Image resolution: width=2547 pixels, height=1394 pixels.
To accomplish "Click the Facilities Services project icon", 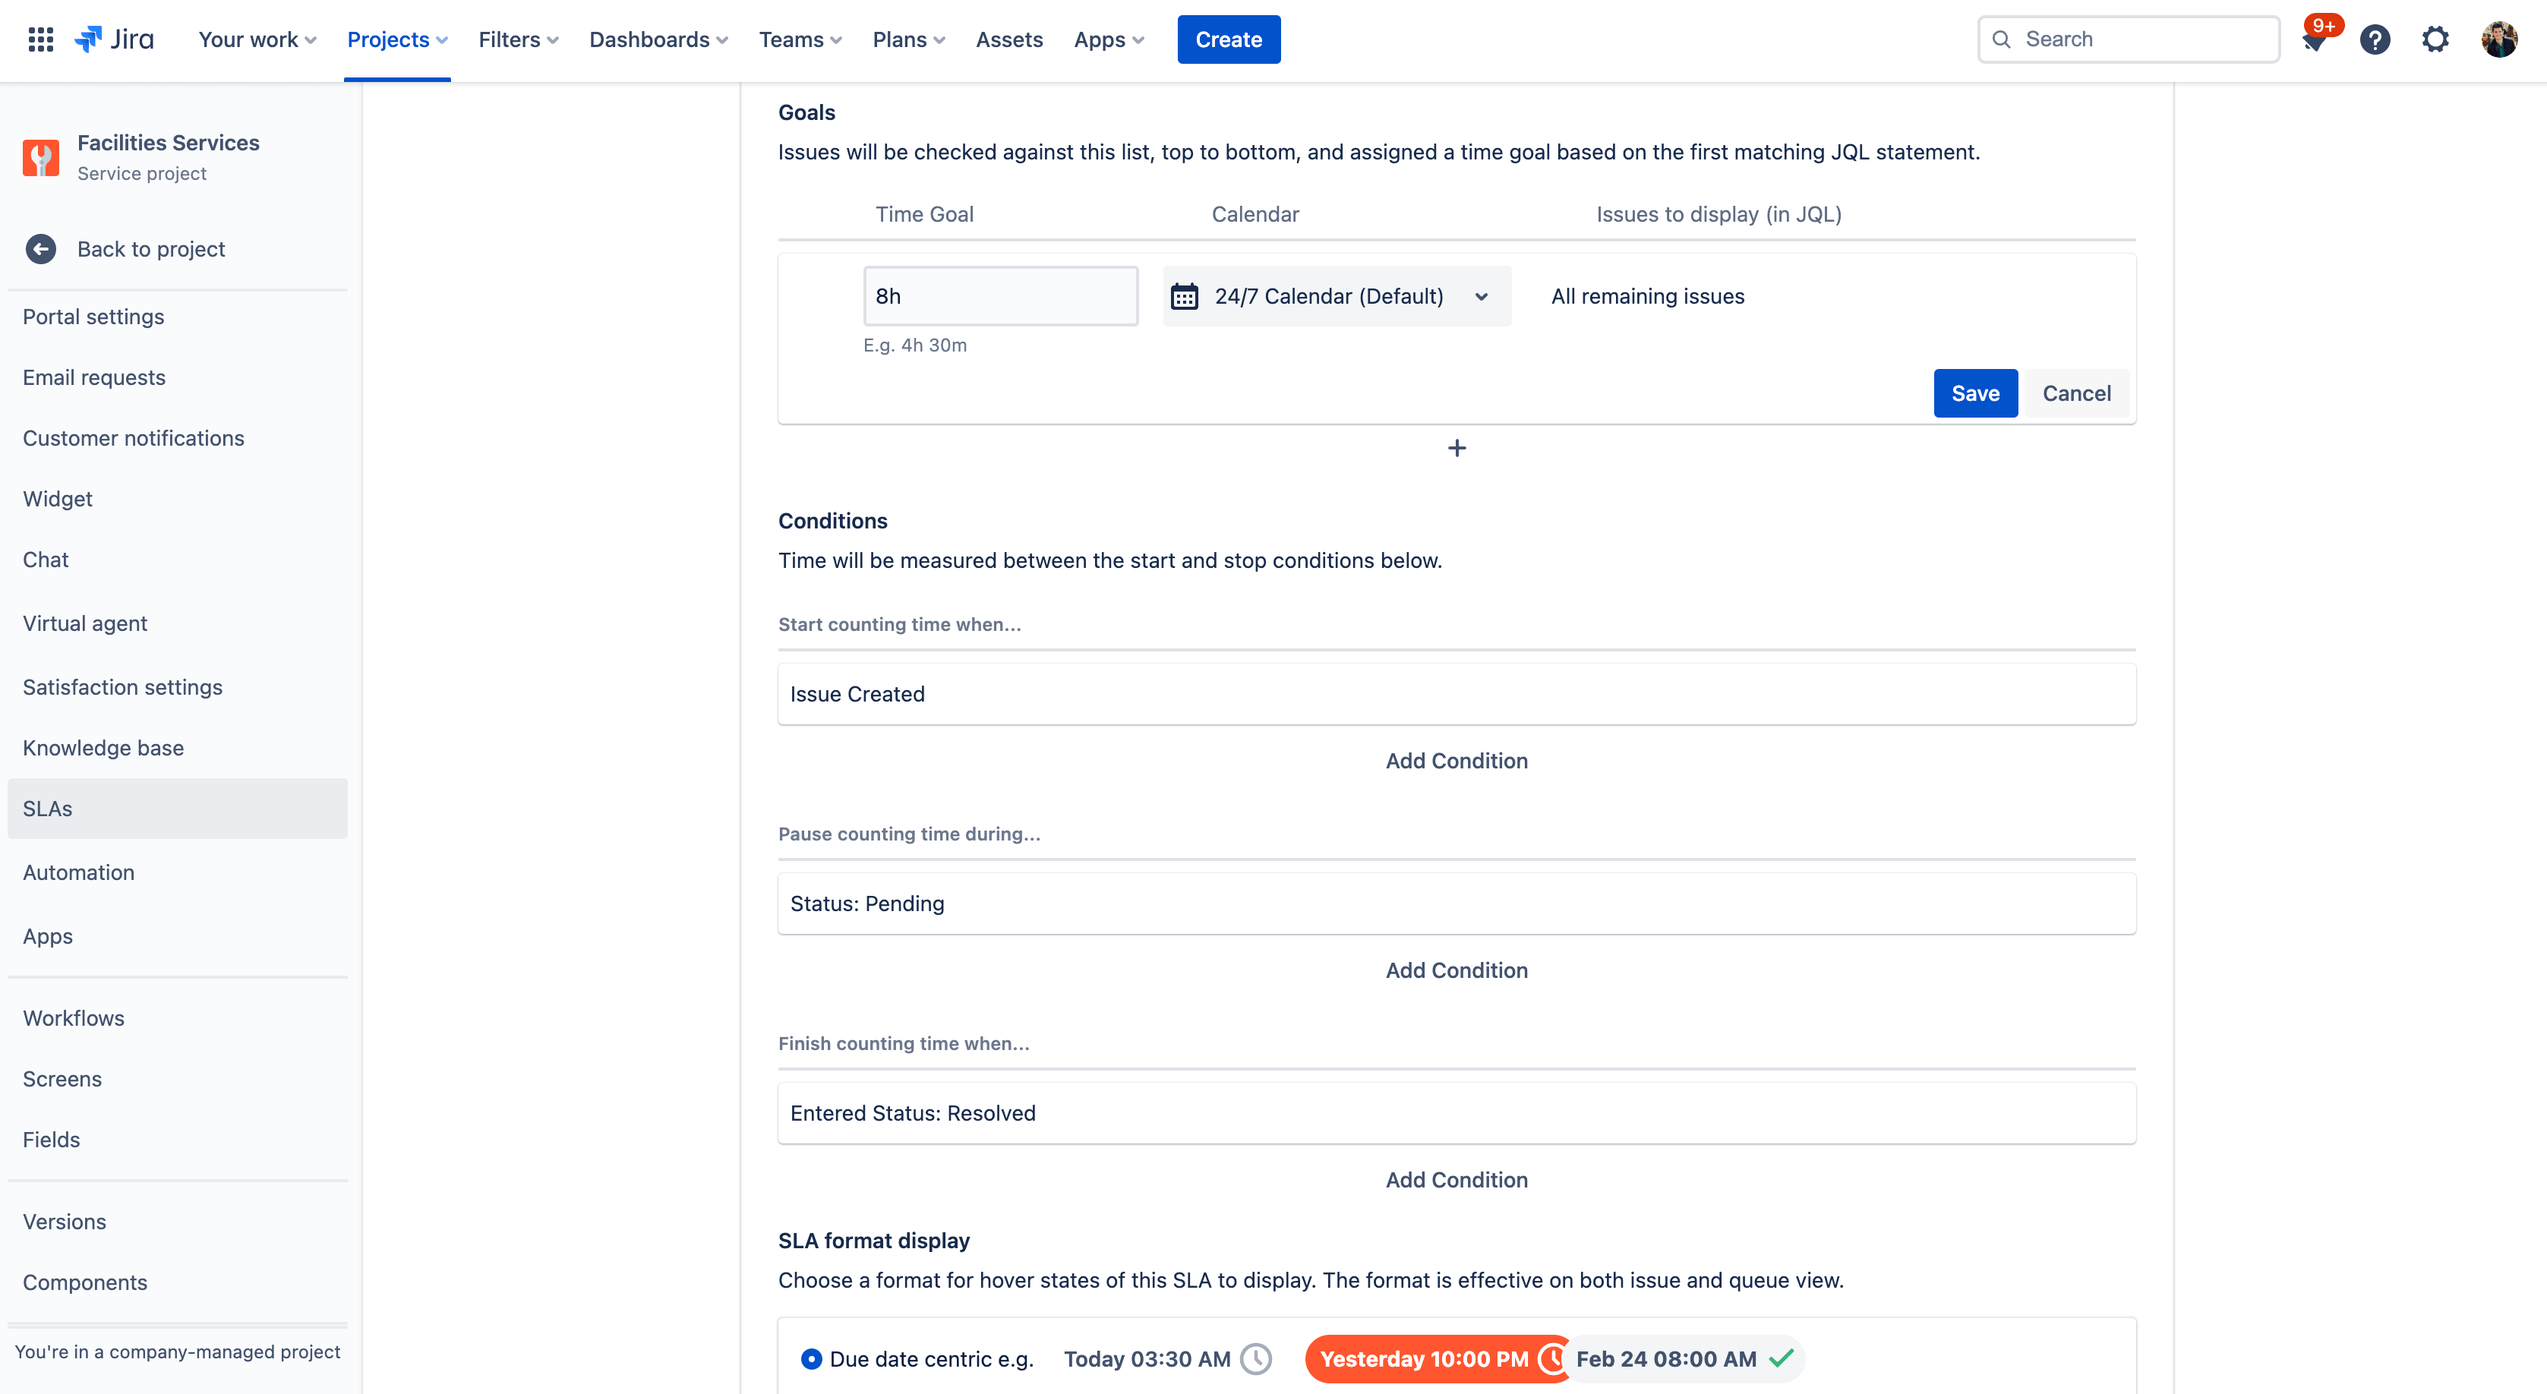I will pyautogui.click(x=41, y=156).
